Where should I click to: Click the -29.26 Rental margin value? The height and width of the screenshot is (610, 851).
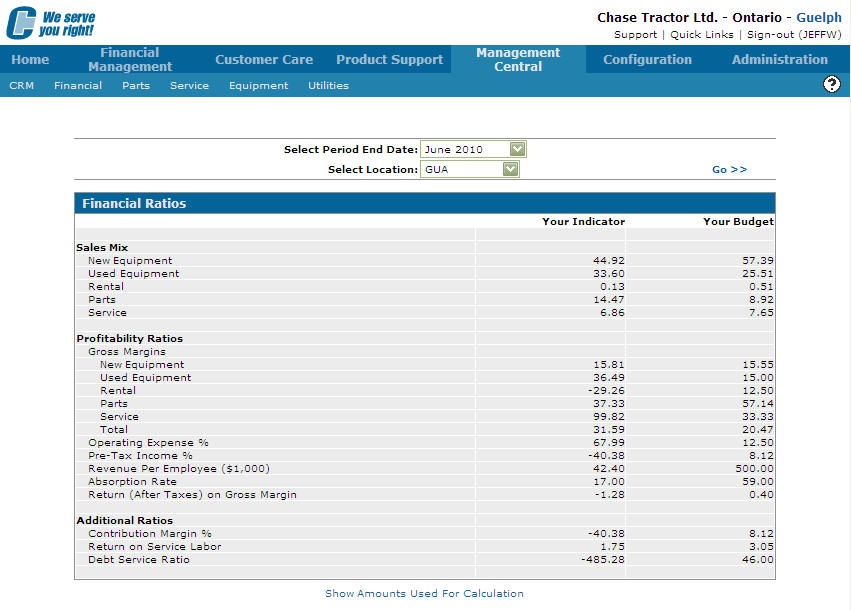tap(606, 391)
